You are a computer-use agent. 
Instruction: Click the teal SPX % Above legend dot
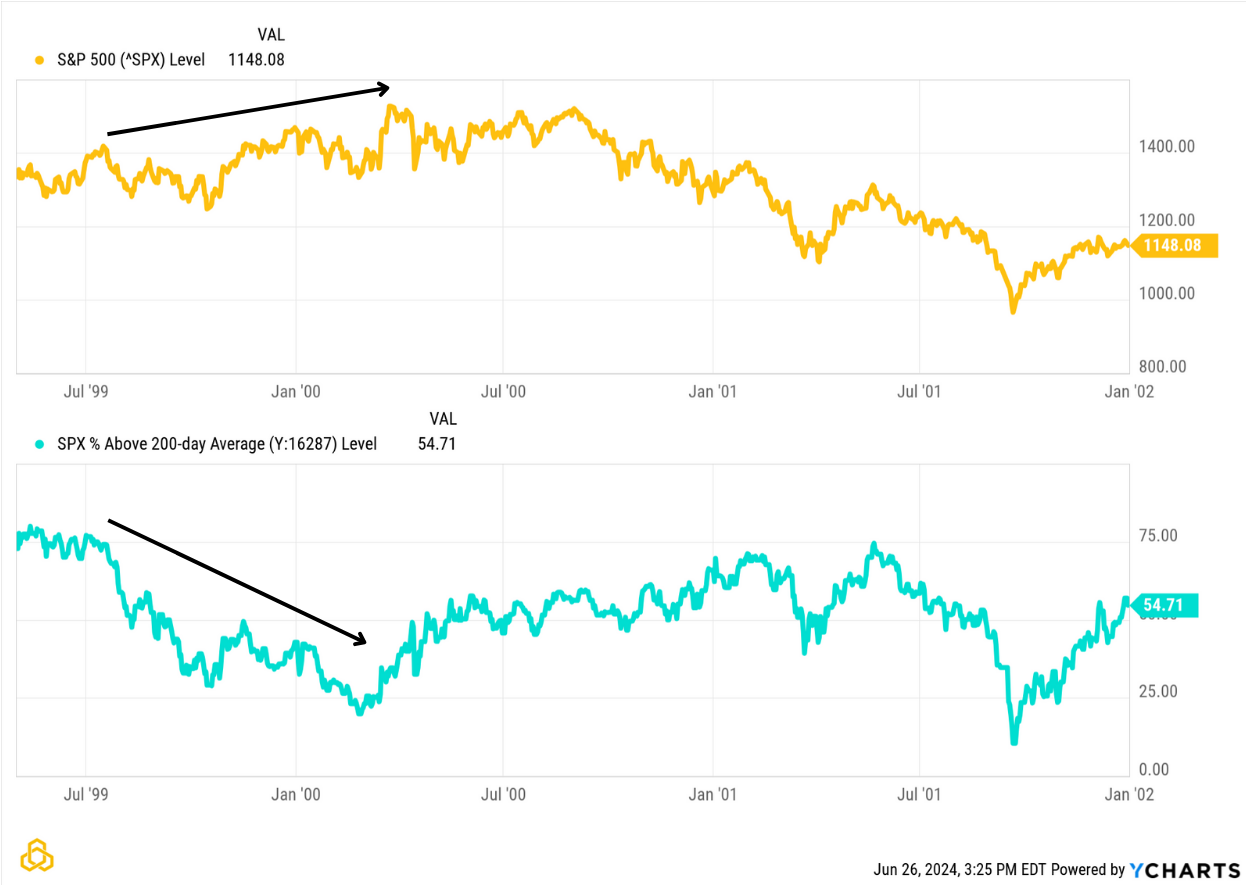coord(40,444)
